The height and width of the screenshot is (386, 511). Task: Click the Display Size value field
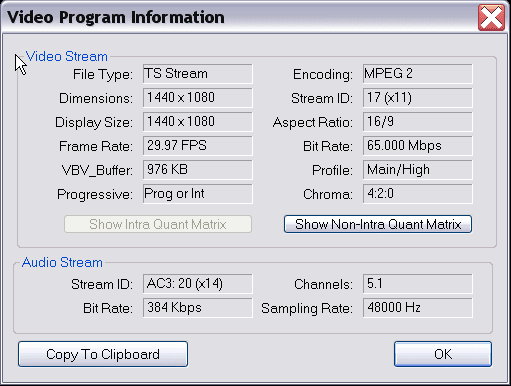coord(198,122)
